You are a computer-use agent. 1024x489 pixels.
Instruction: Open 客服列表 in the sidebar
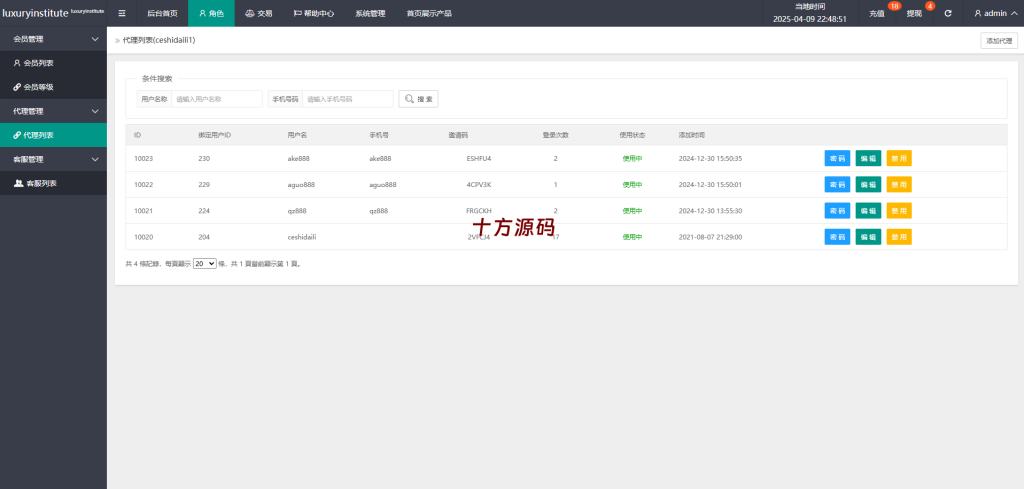[54, 183]
